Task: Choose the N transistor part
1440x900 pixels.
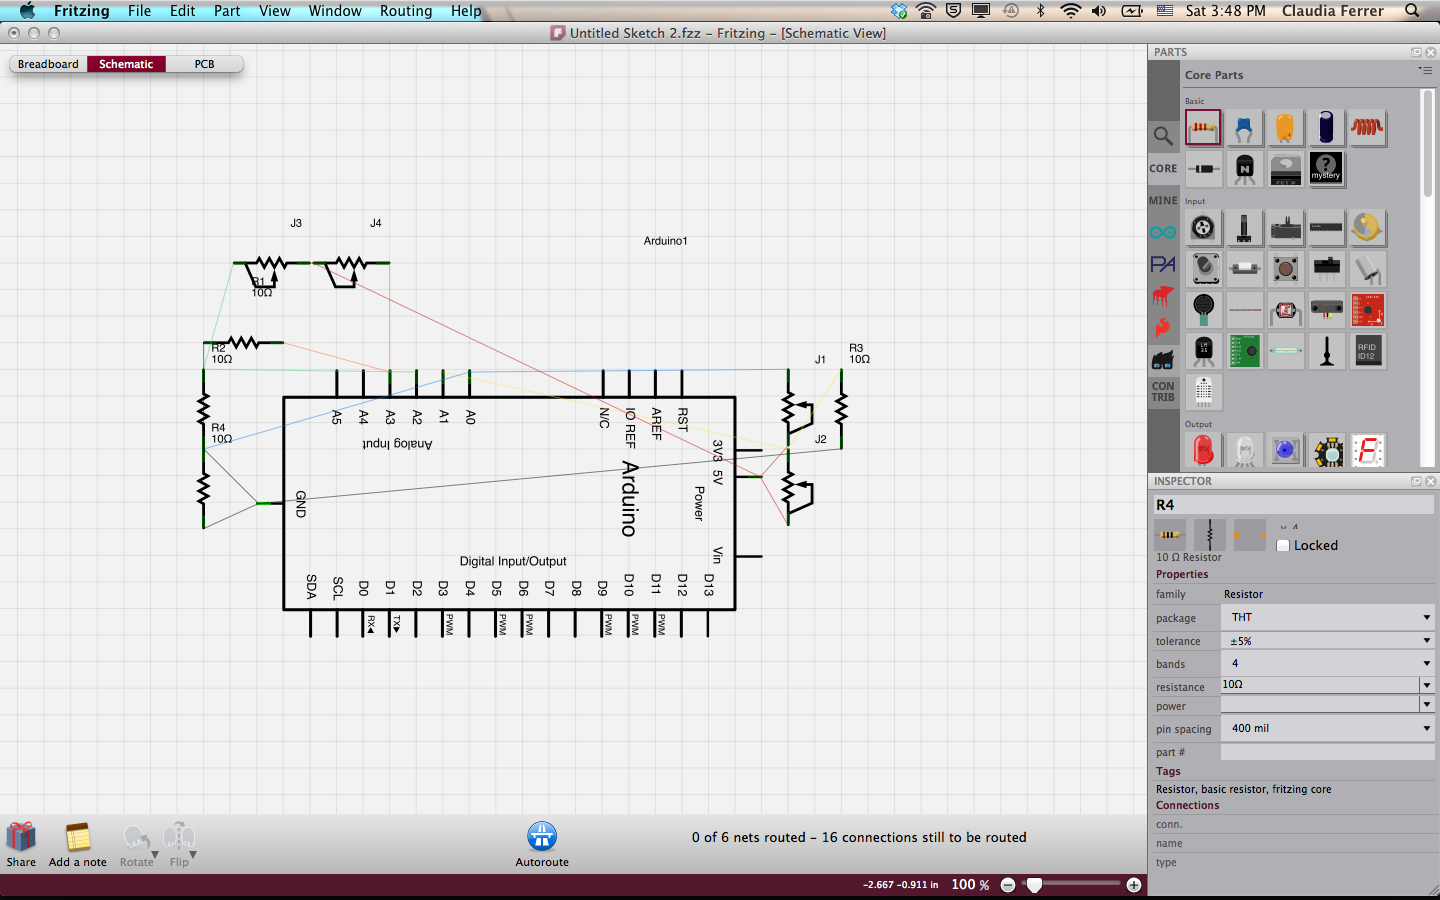Action: point(1244,169)
